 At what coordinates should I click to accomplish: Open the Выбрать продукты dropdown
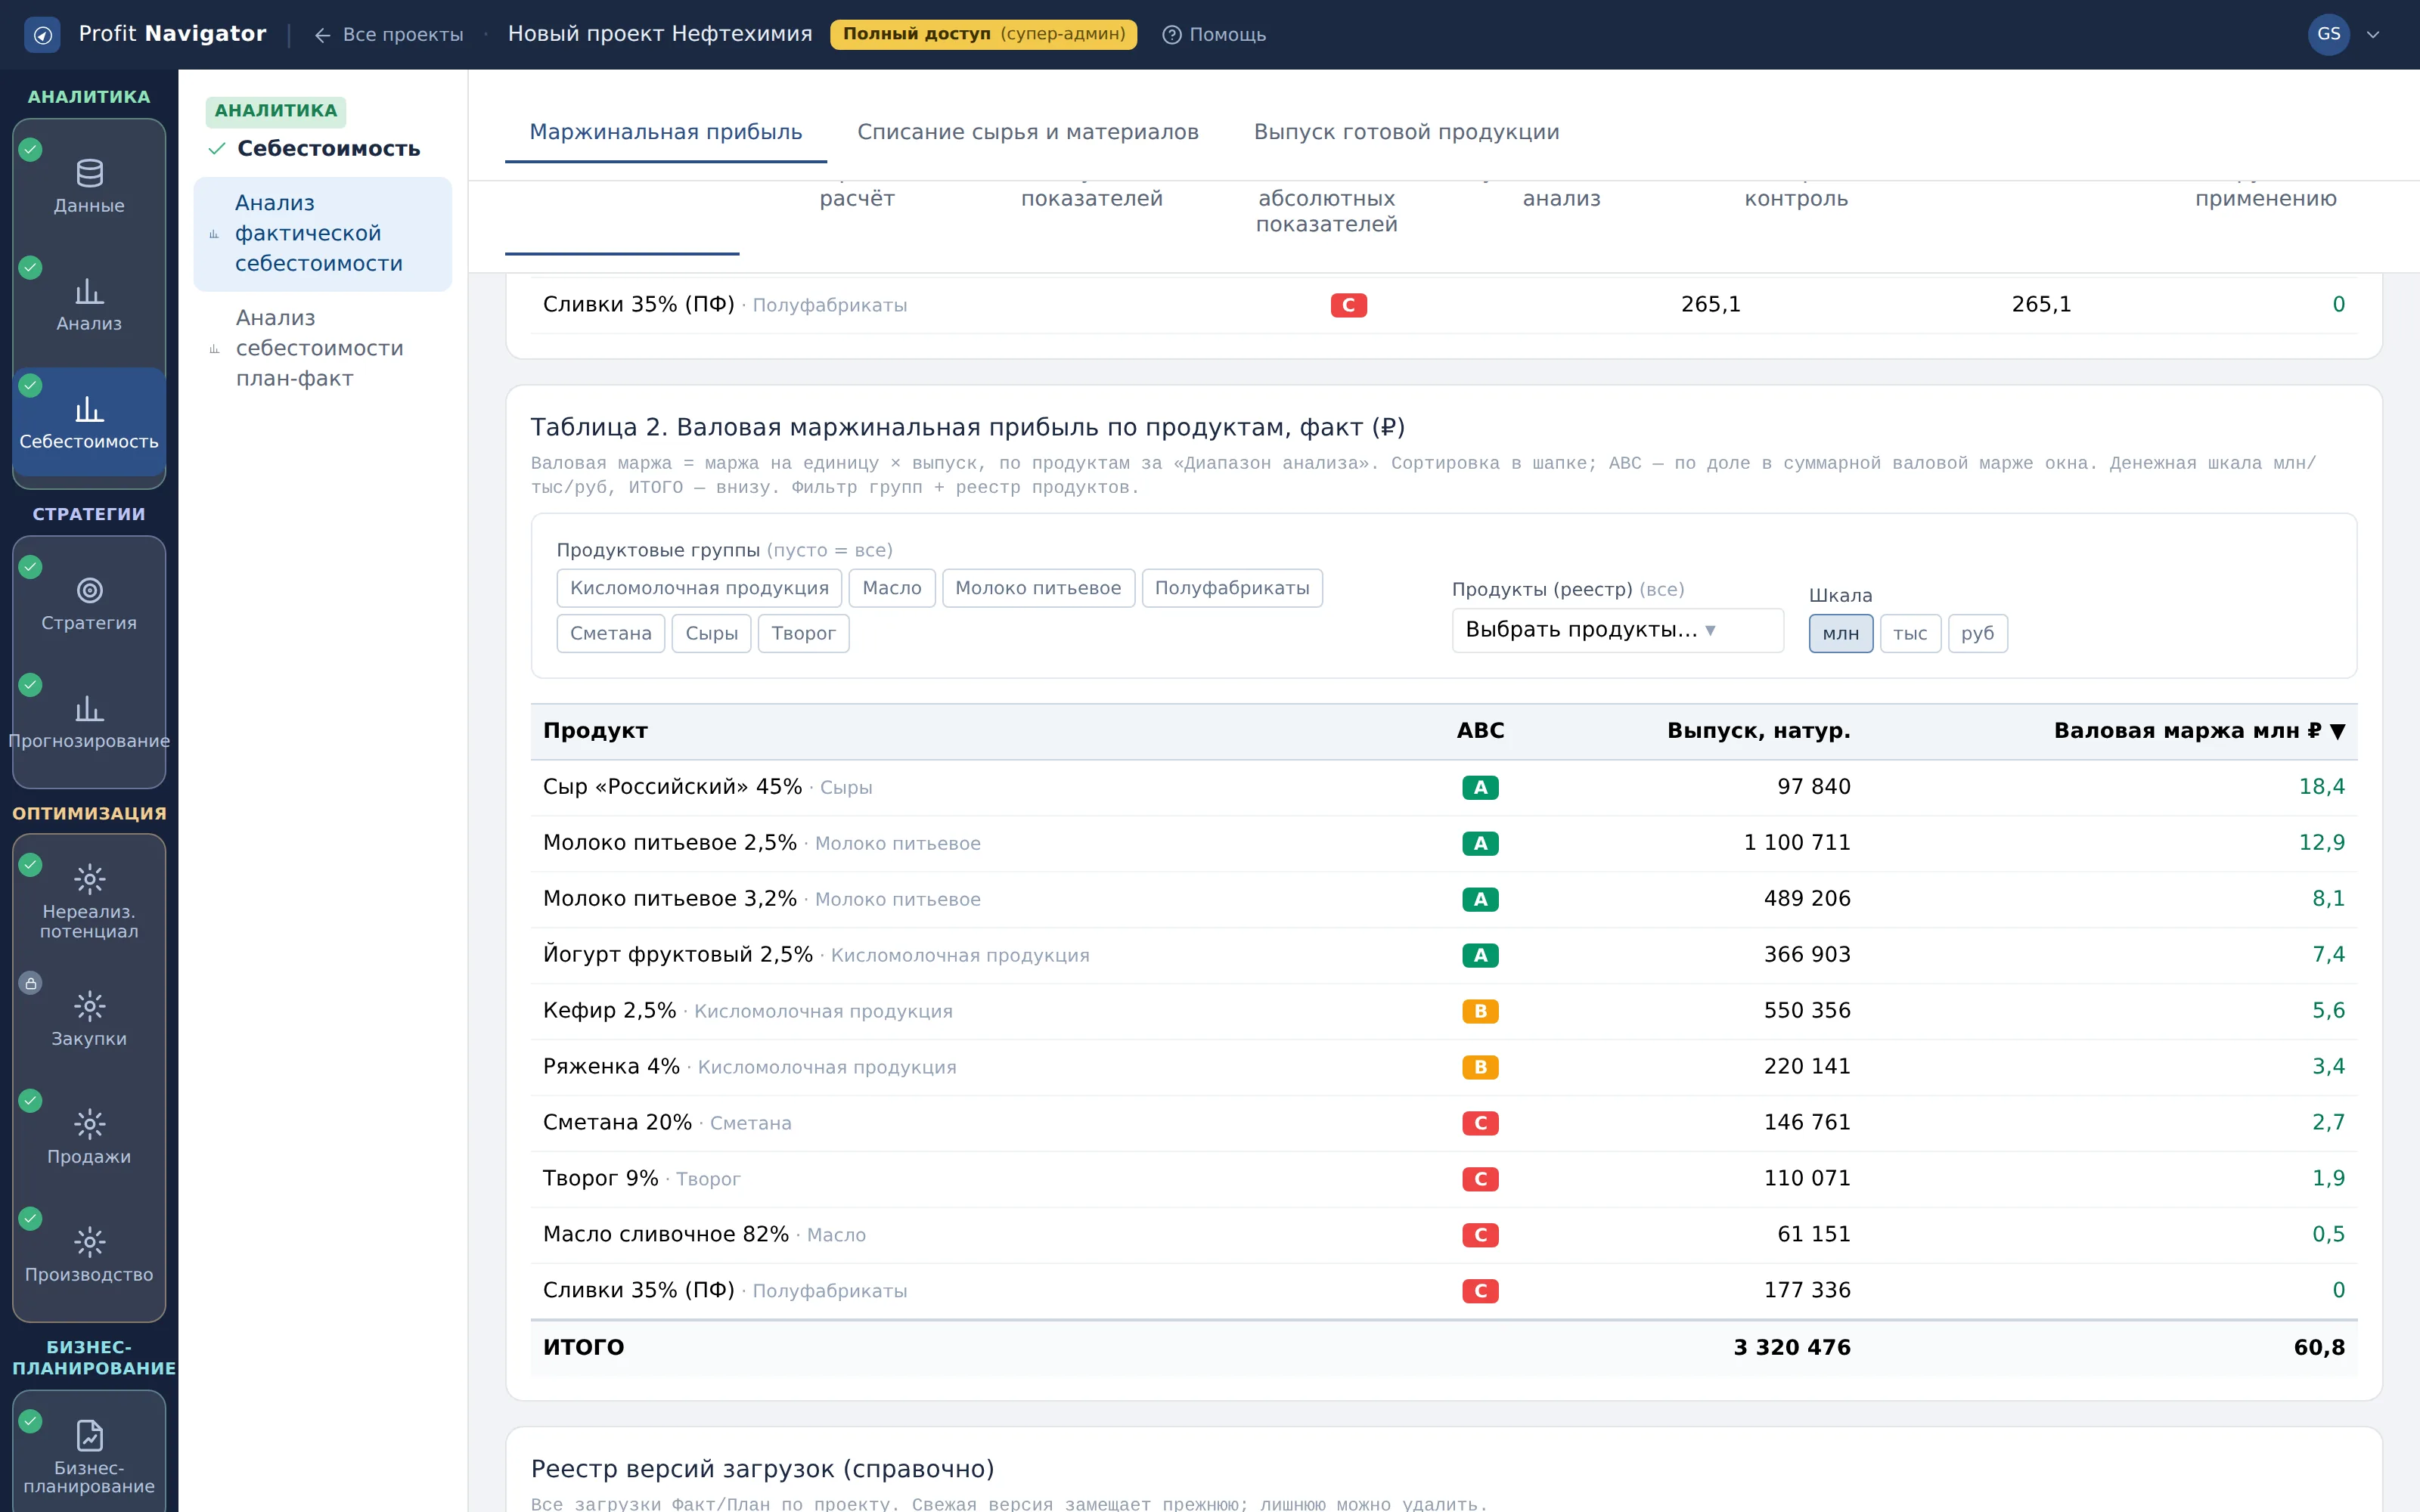tap(1617, 630)
